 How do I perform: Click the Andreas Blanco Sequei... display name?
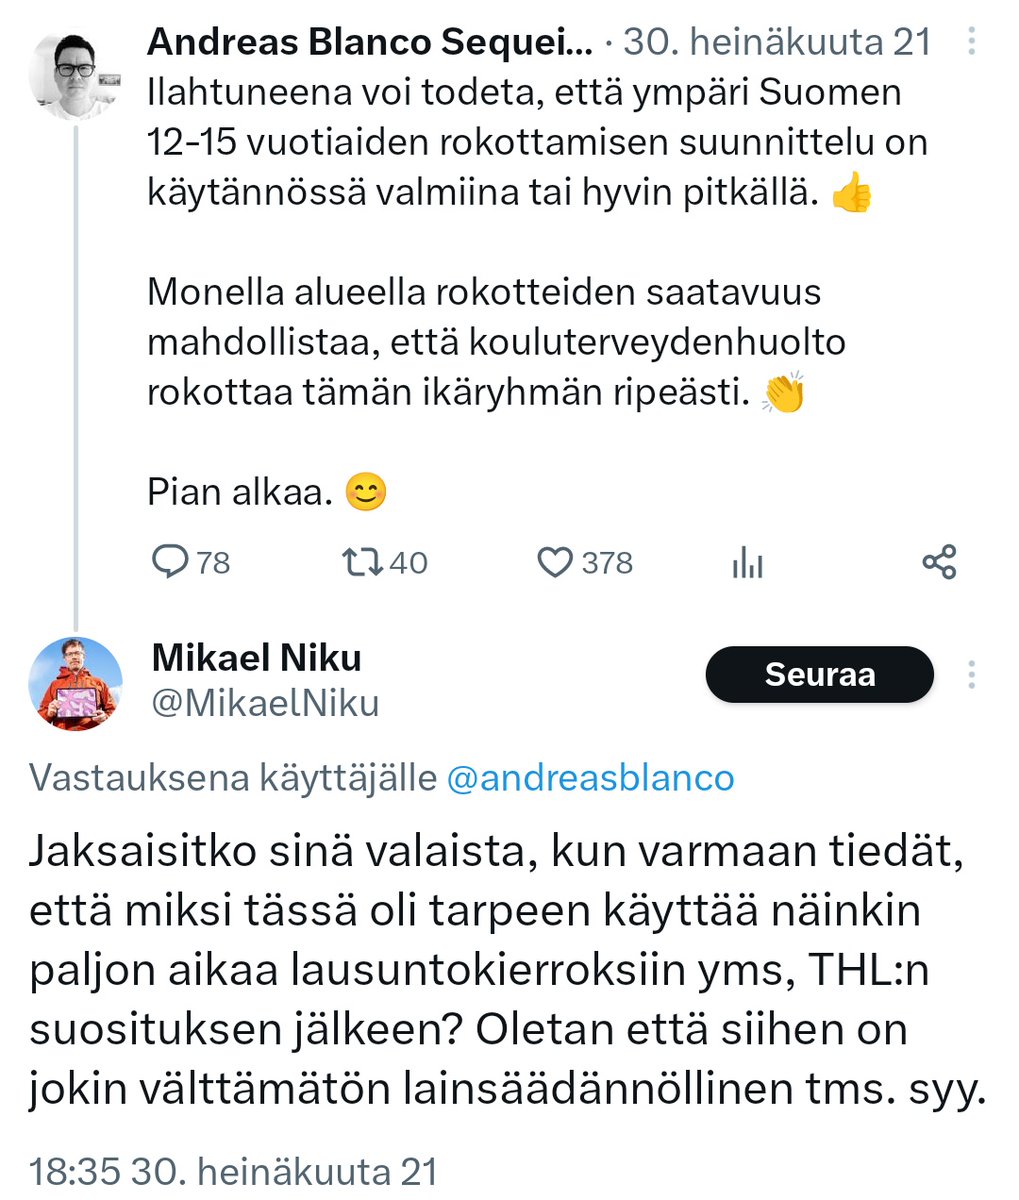point(369,42)
